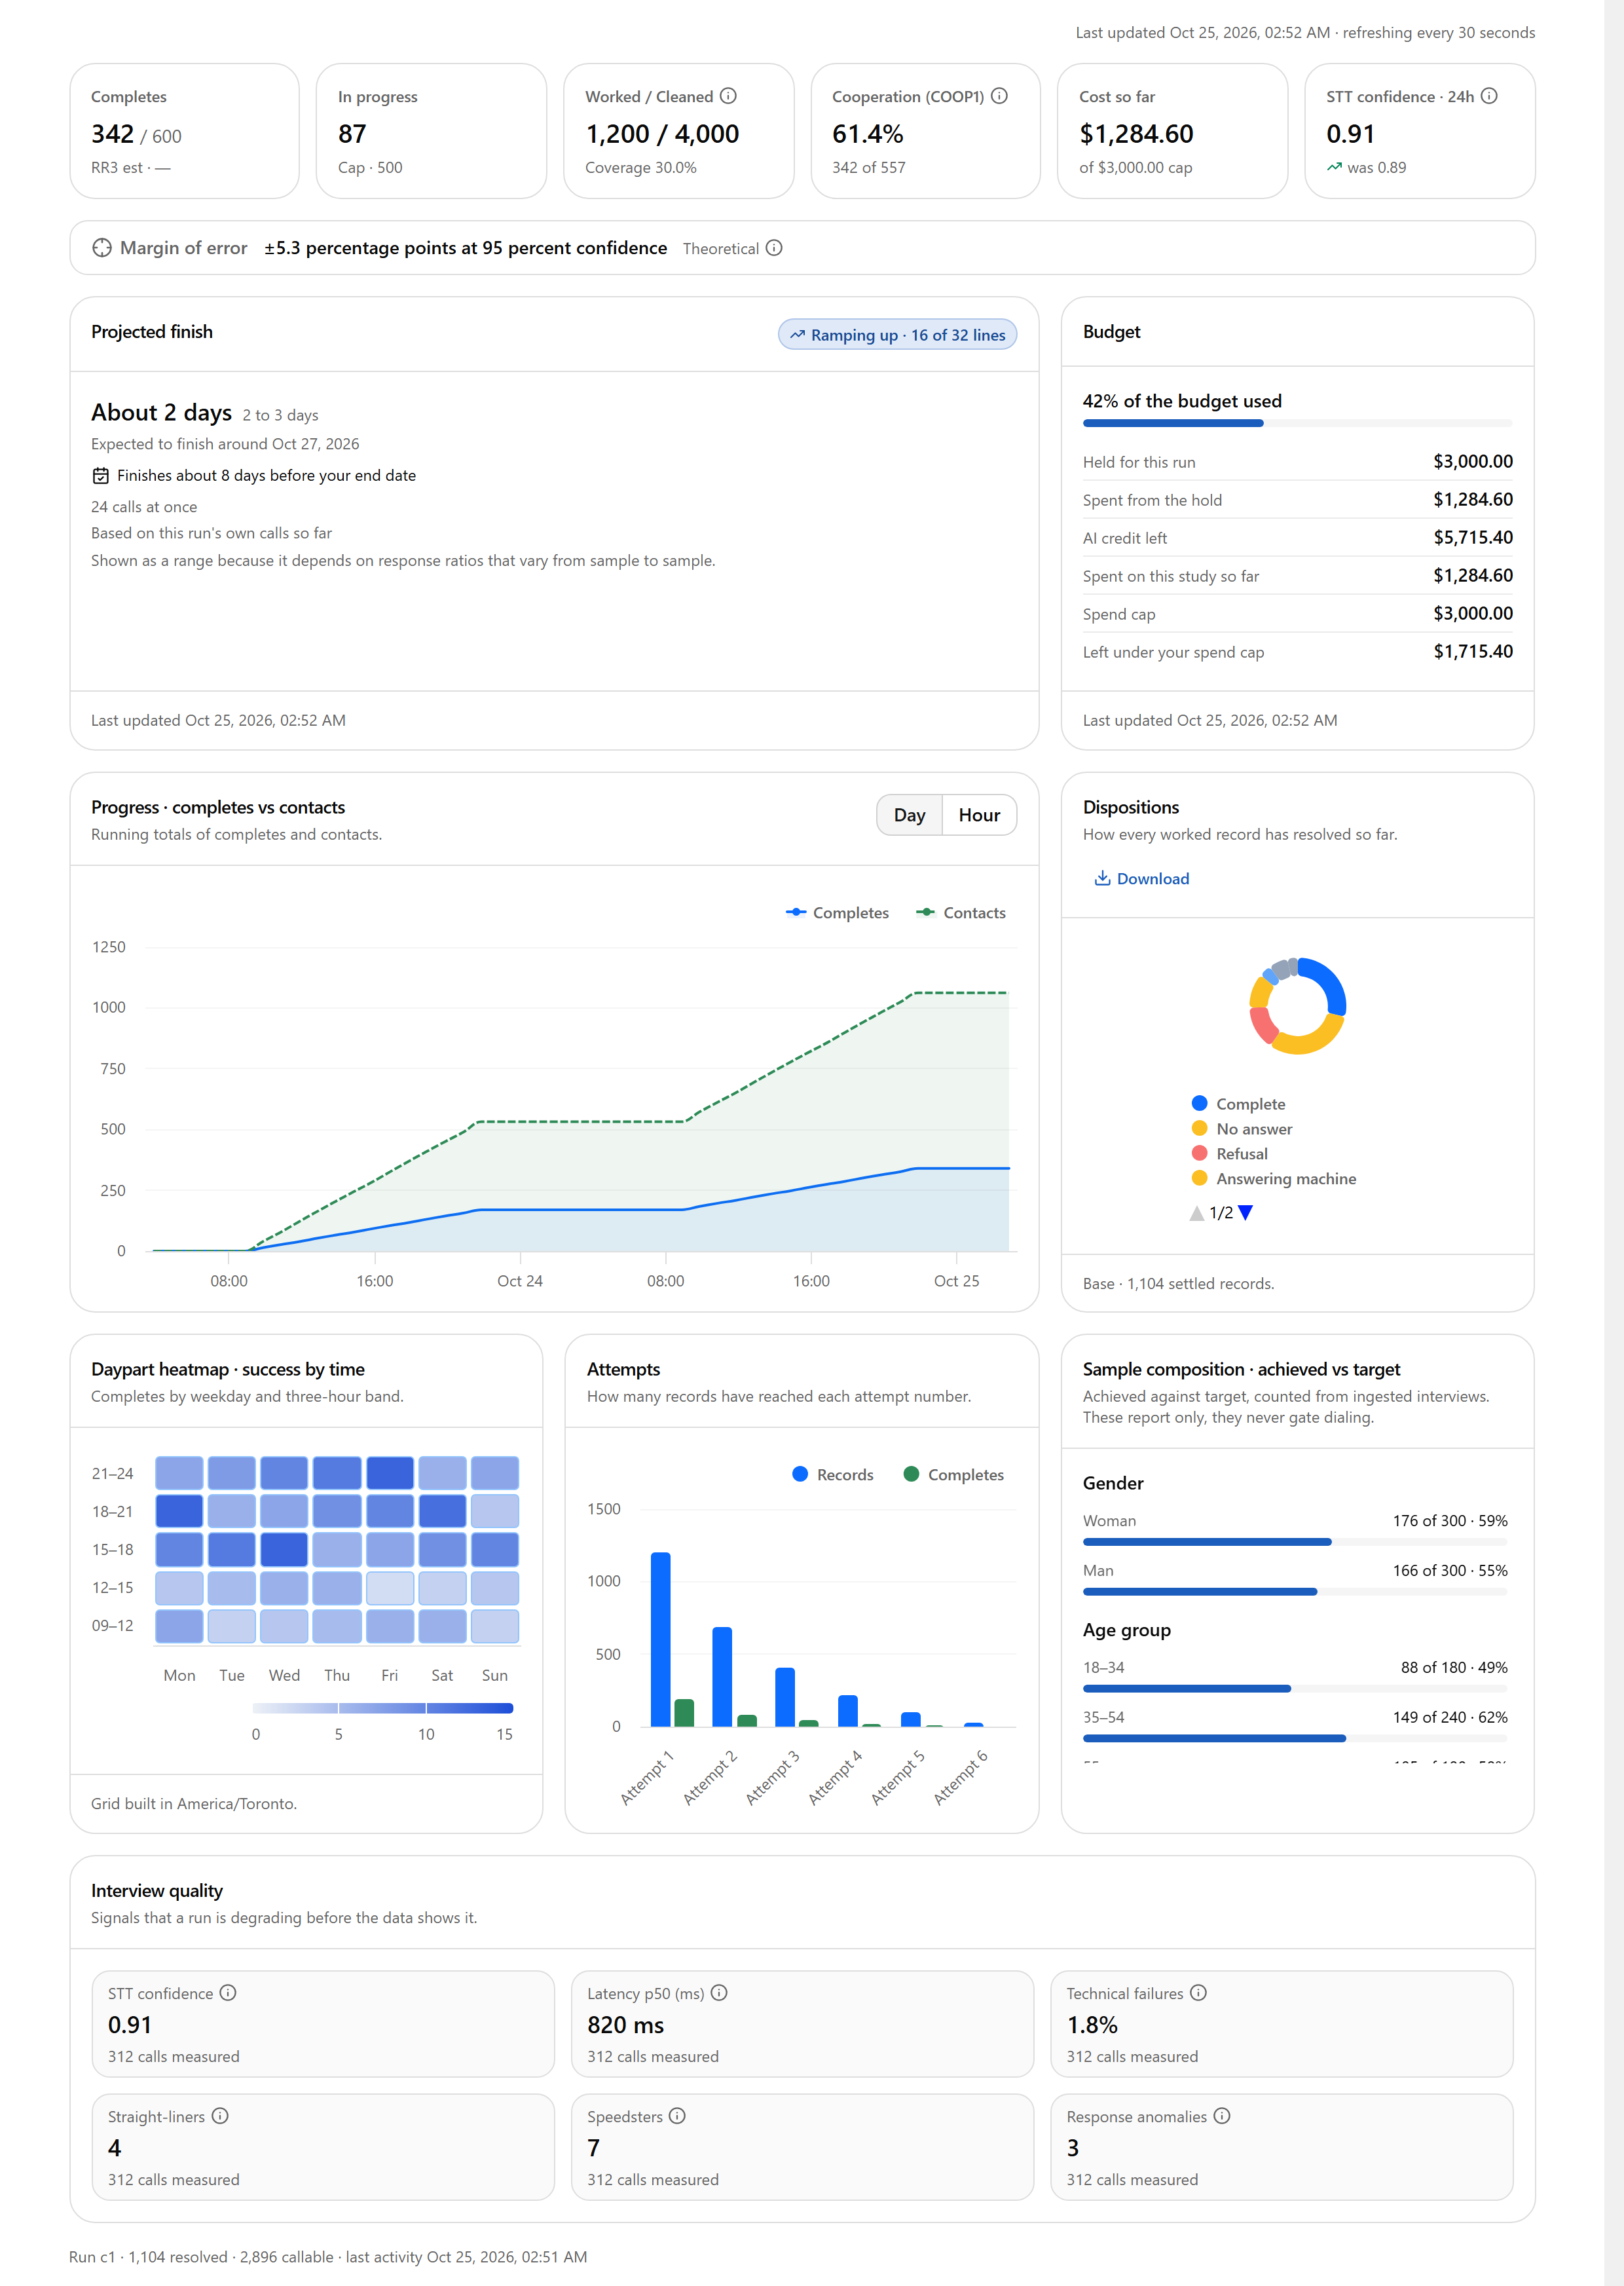The height and width of the screenshot is (2286, 1624).
Task: Go to previous dispositions legend page arrow
Action: 1197,1213
